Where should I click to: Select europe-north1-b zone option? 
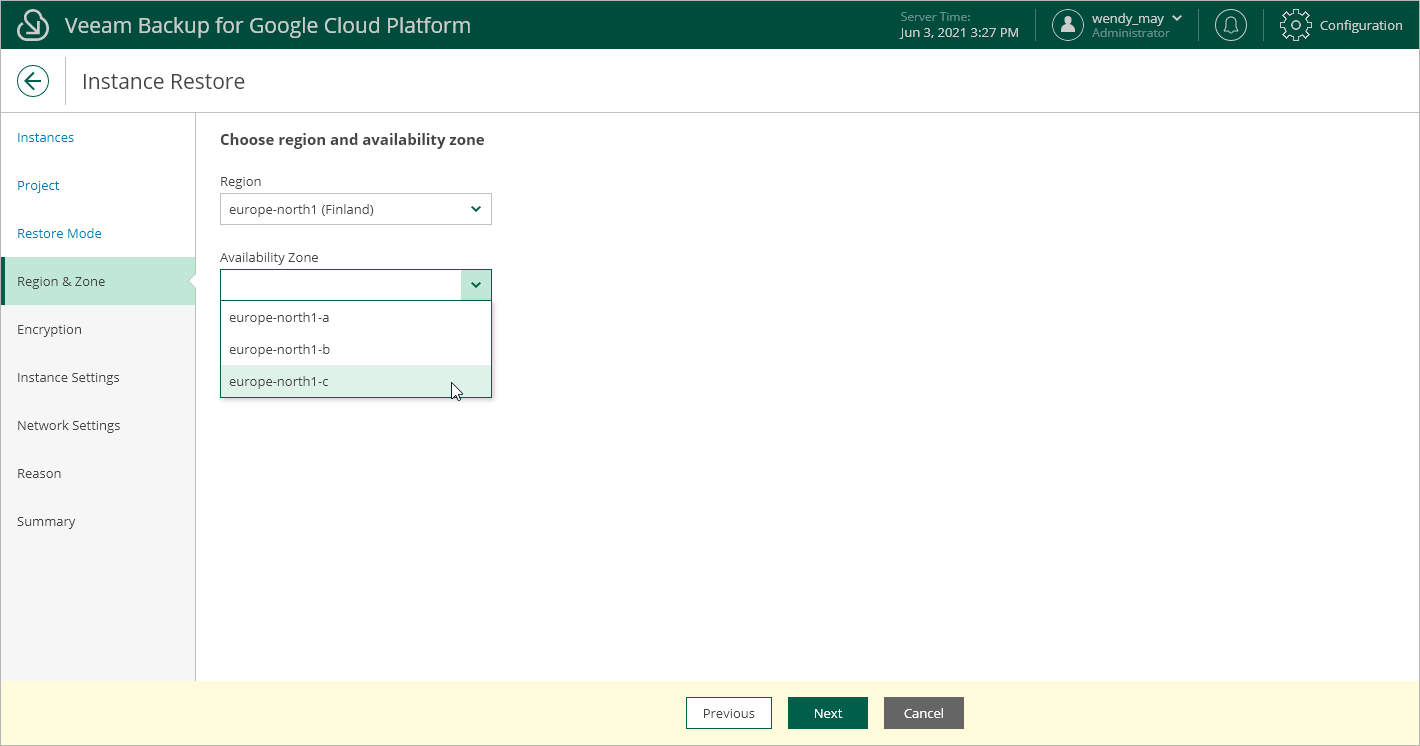(356, 349)
